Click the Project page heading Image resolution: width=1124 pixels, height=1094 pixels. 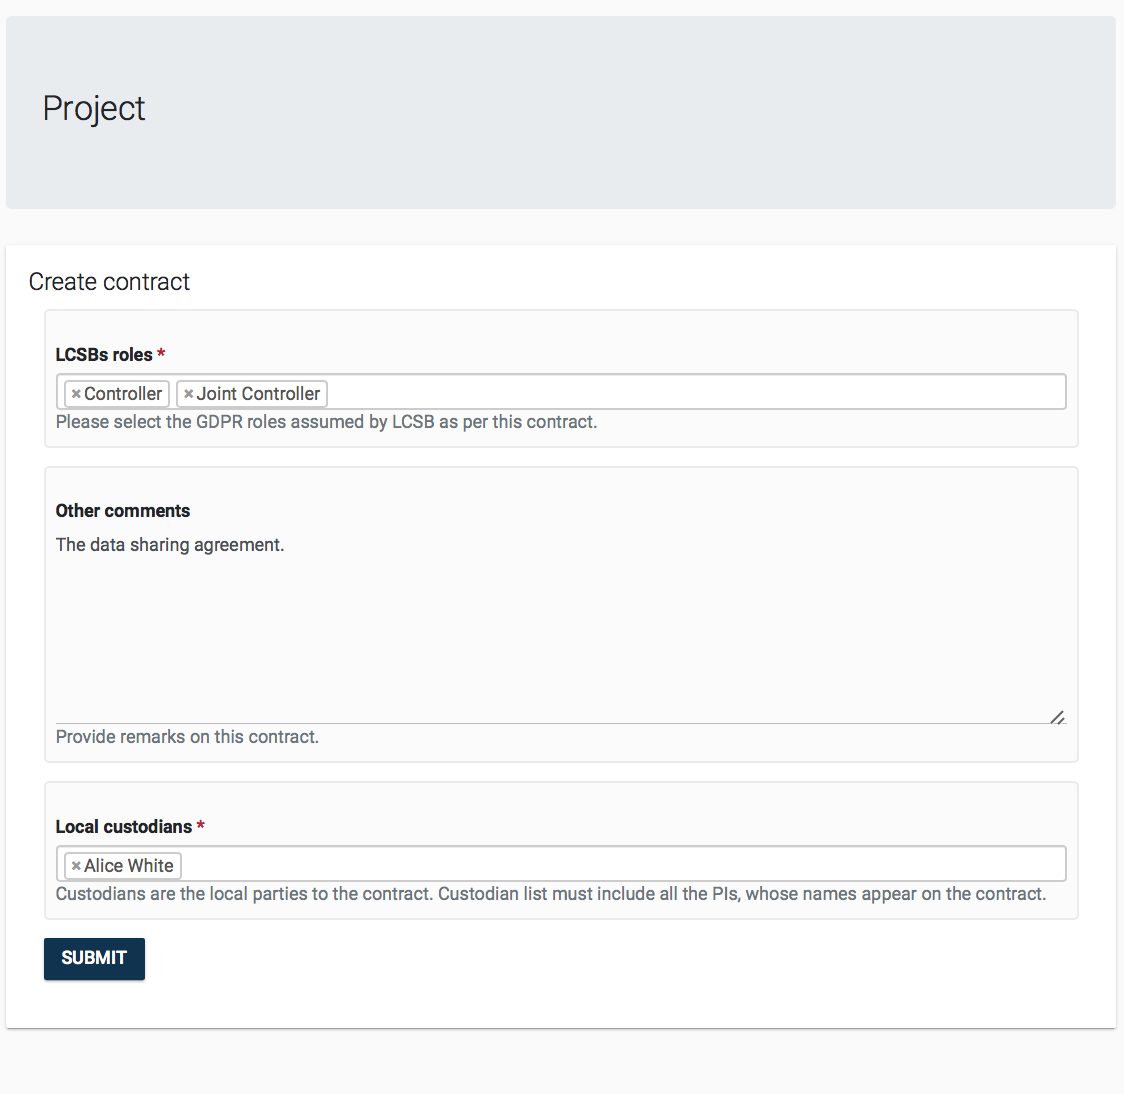[x=94, y=108]
